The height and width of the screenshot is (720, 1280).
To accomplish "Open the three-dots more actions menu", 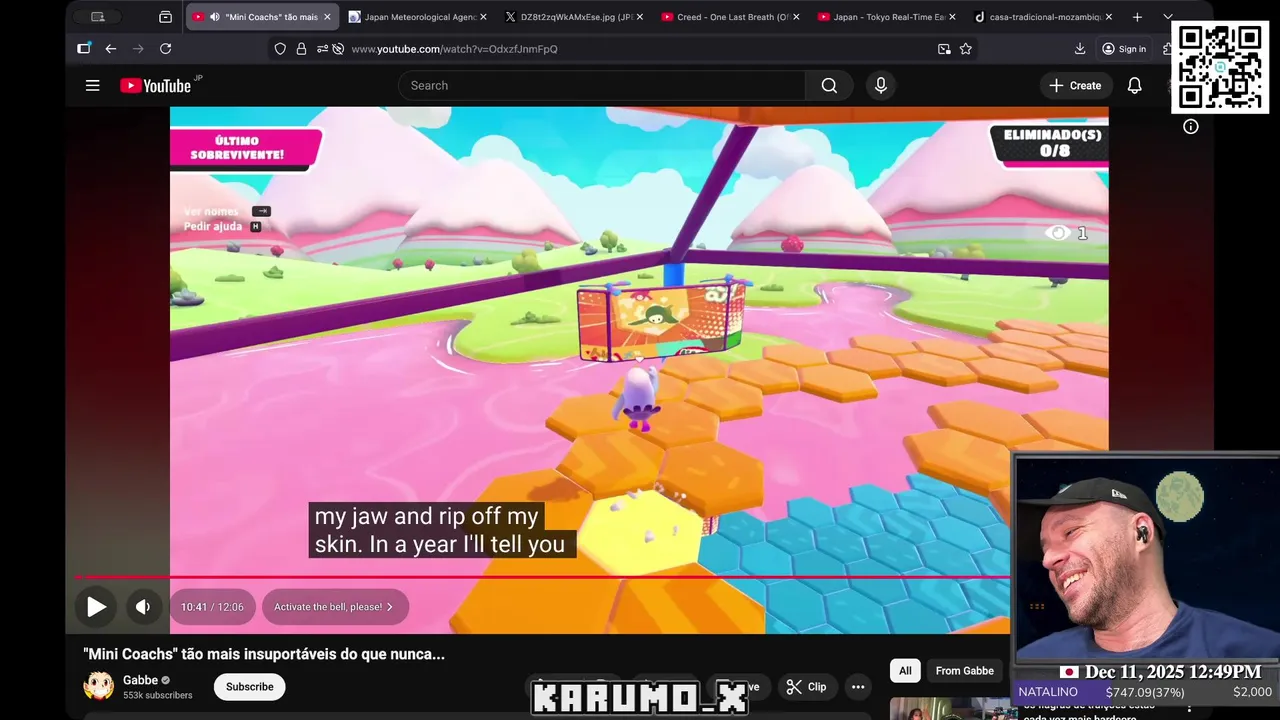I will (x=857, y=687).
